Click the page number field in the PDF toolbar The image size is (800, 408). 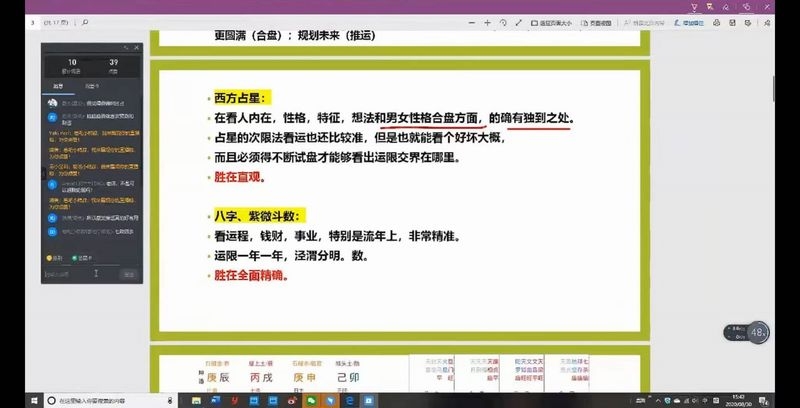click(x=33, y=23)
